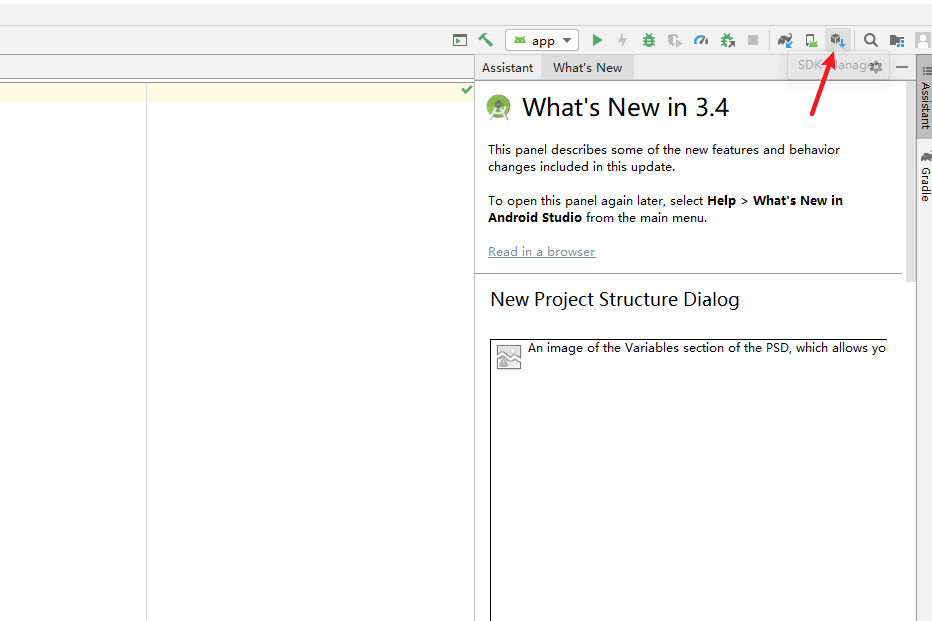Open the Project Structure icon
Image resolution: width=932 pixels, height=621 pixels.
(897, 40)
